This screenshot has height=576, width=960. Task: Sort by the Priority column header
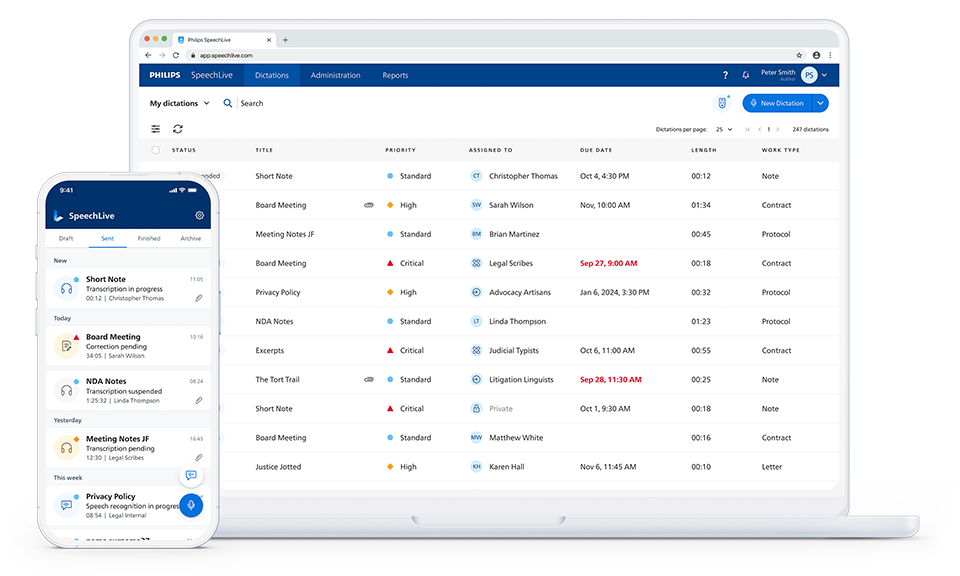click(x=400, y=150)
